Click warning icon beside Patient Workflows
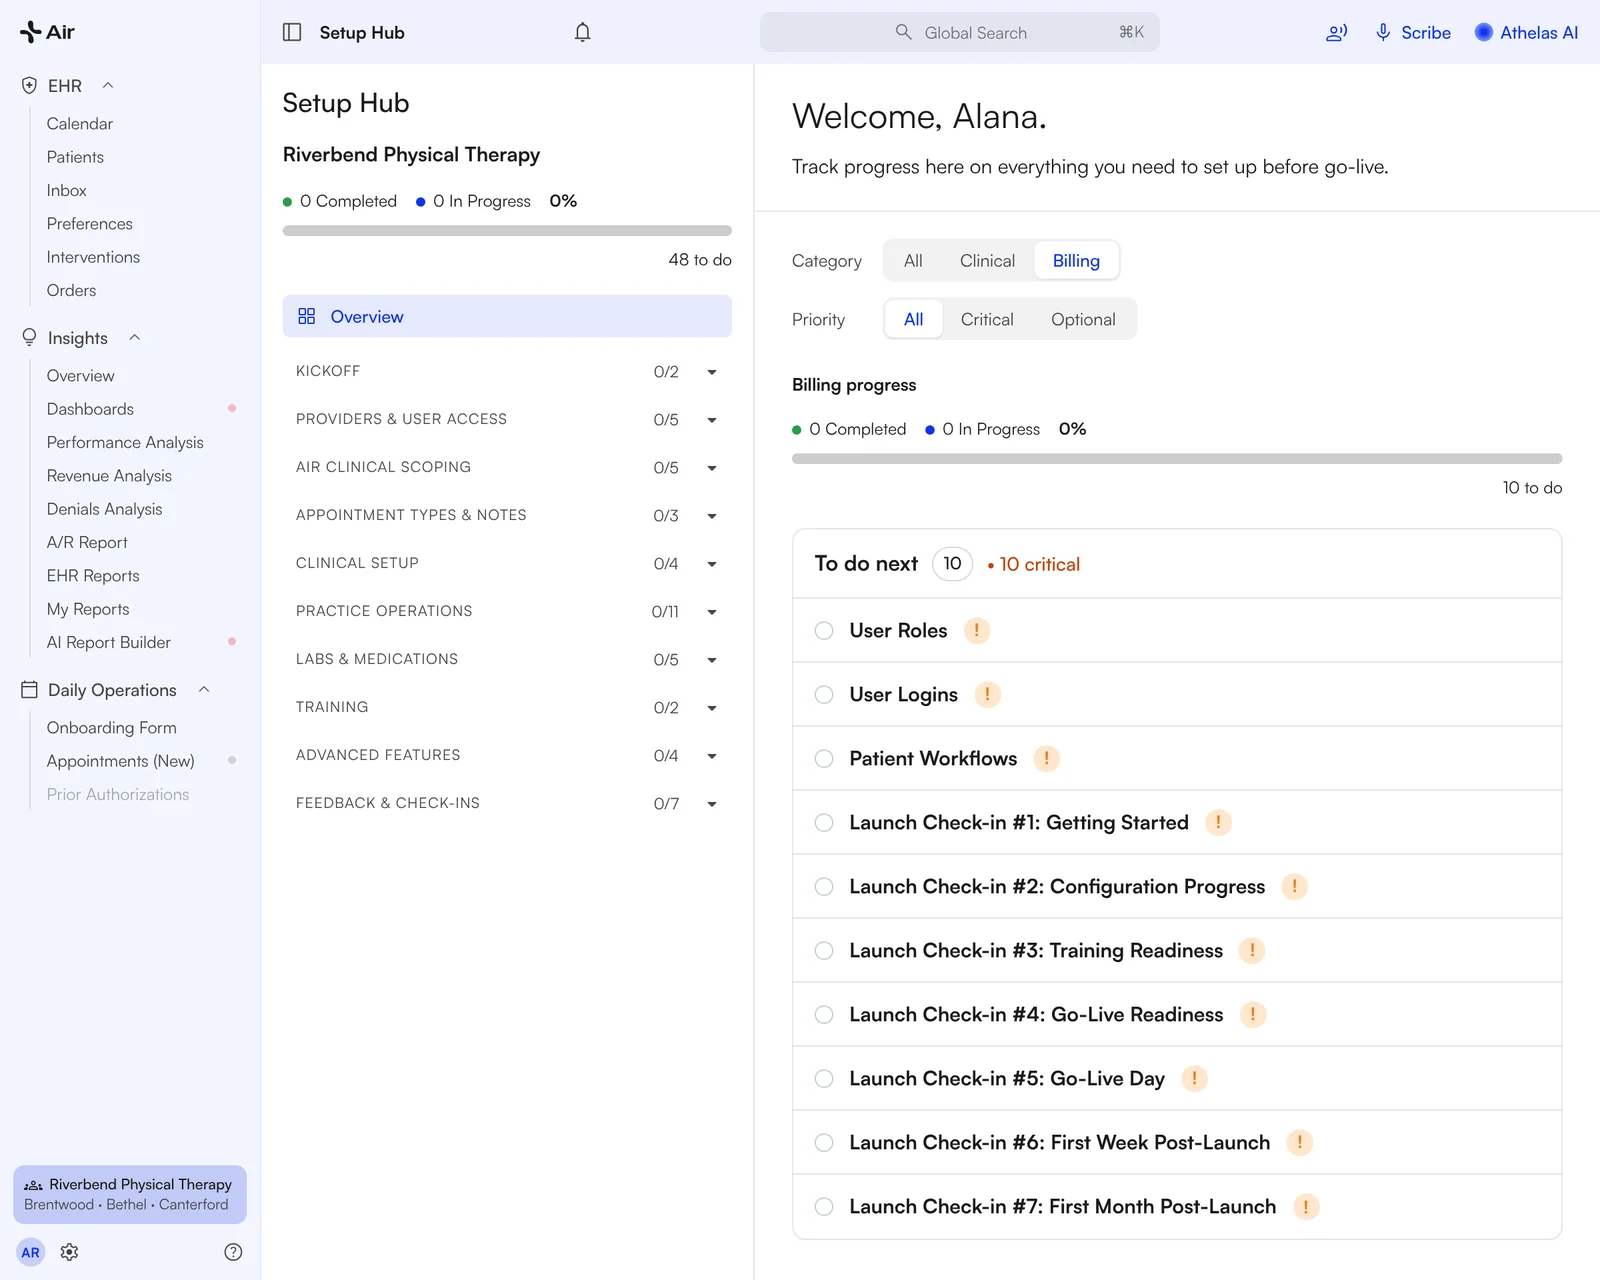The image size is (1600, 1280). pyautogui.click(x=1046, y=758)
